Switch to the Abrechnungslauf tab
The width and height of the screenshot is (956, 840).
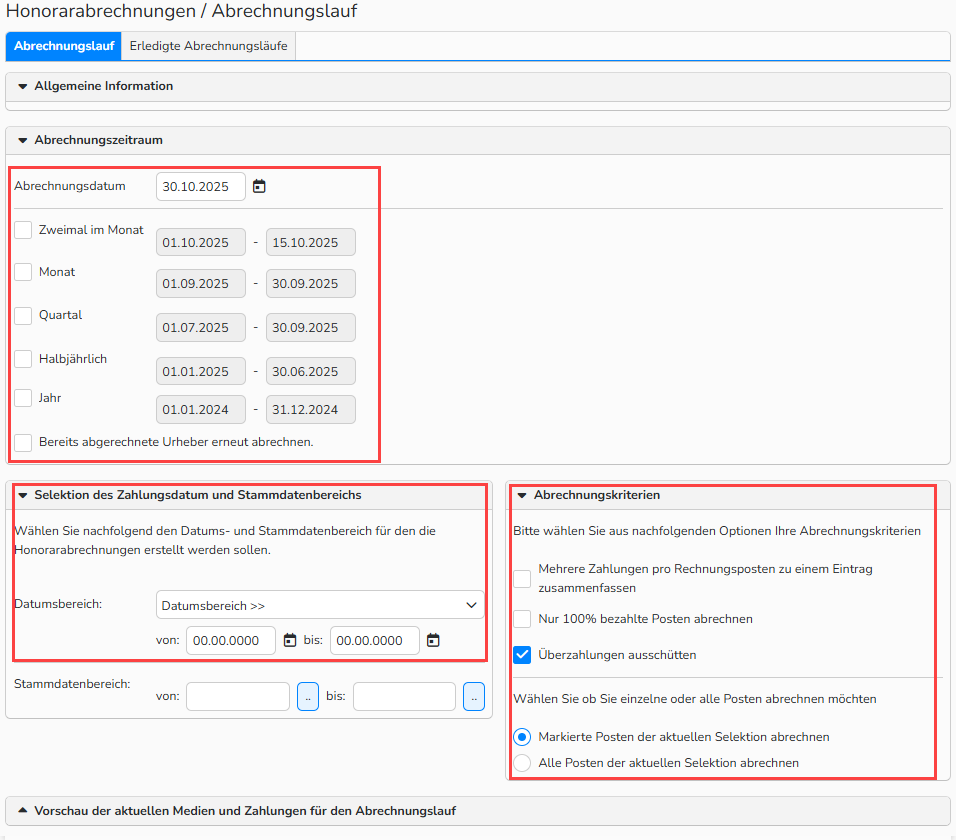click(x=64, y=46)
